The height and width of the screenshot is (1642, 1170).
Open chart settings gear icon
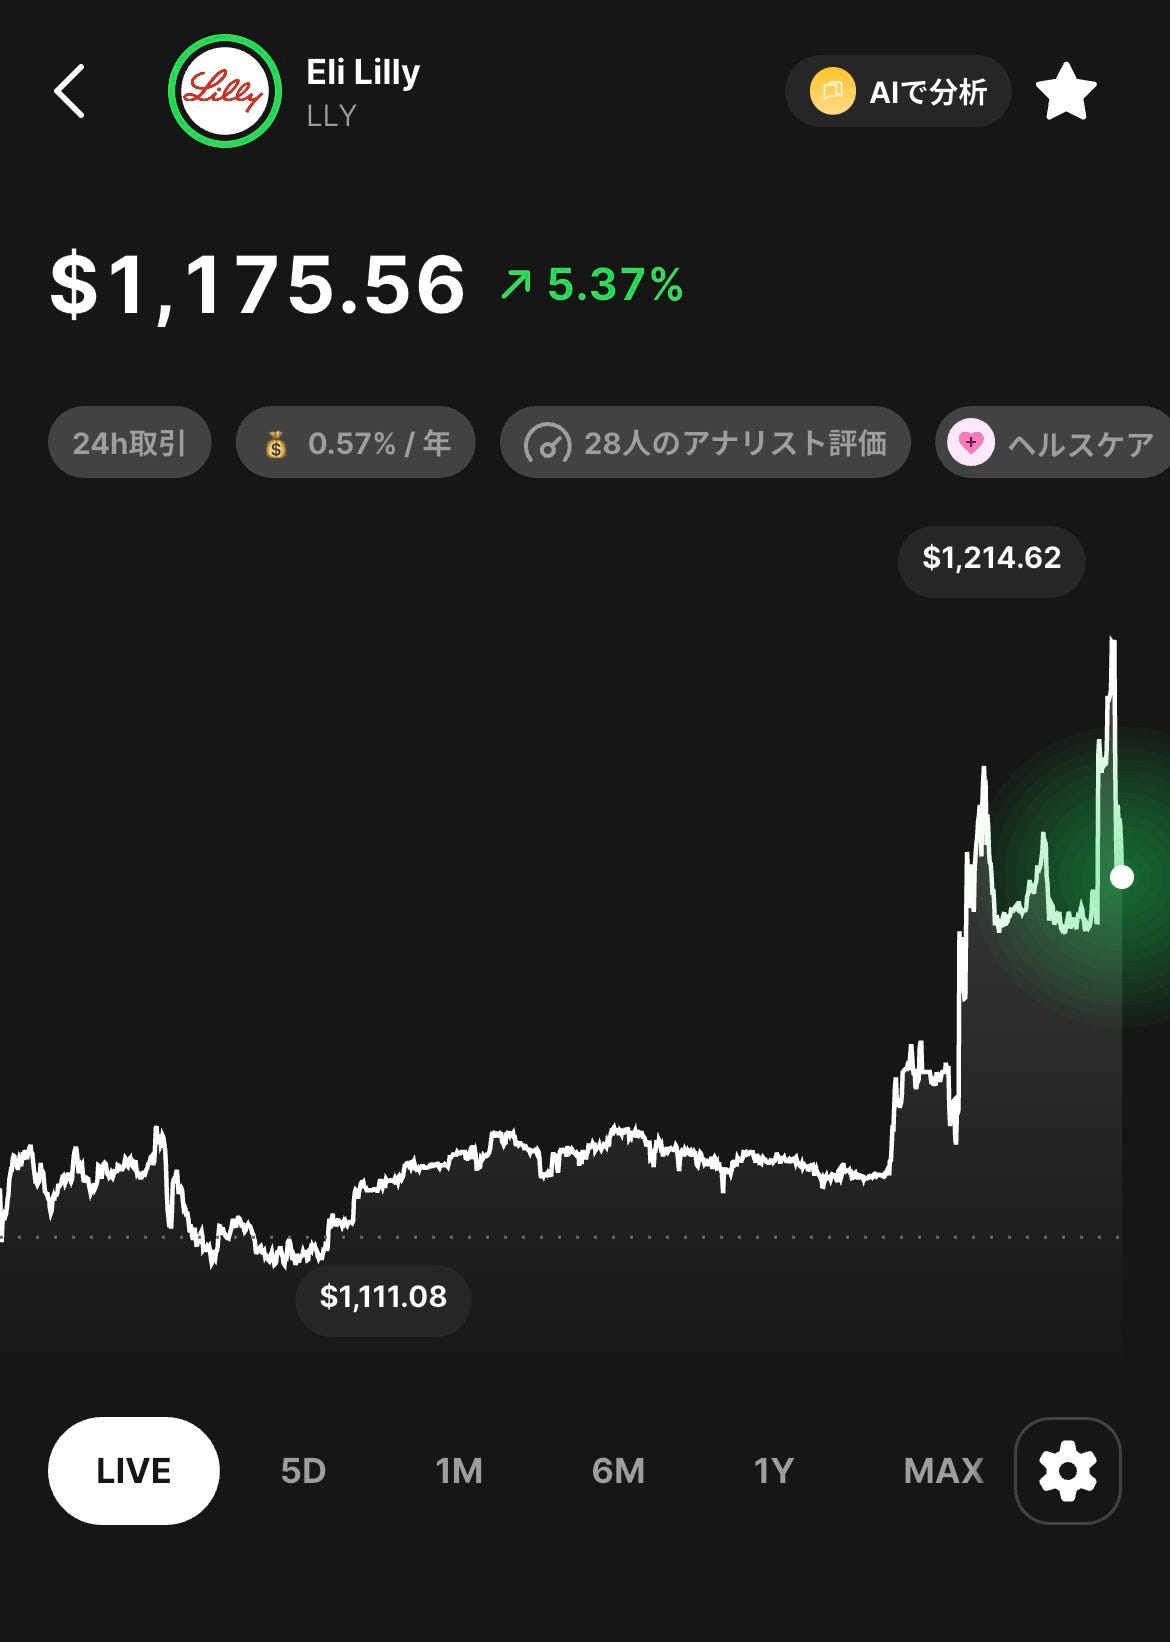coord(1068,1471)
